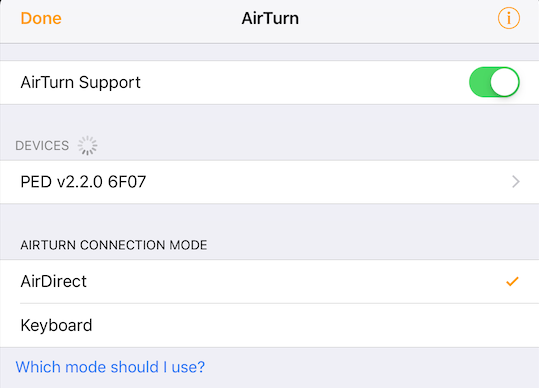Viewport: 539px width, 388px height.
Task: Click the orange checkmark next to AirDirect
Action: [512, 281]
